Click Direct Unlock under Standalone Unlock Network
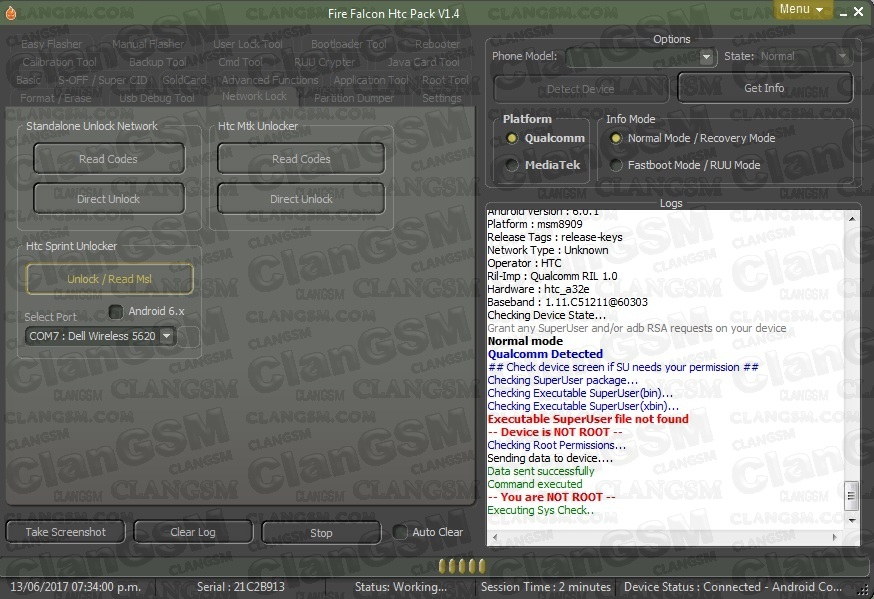The height and width of the screenshot is (599, 874). click(109, 199)
